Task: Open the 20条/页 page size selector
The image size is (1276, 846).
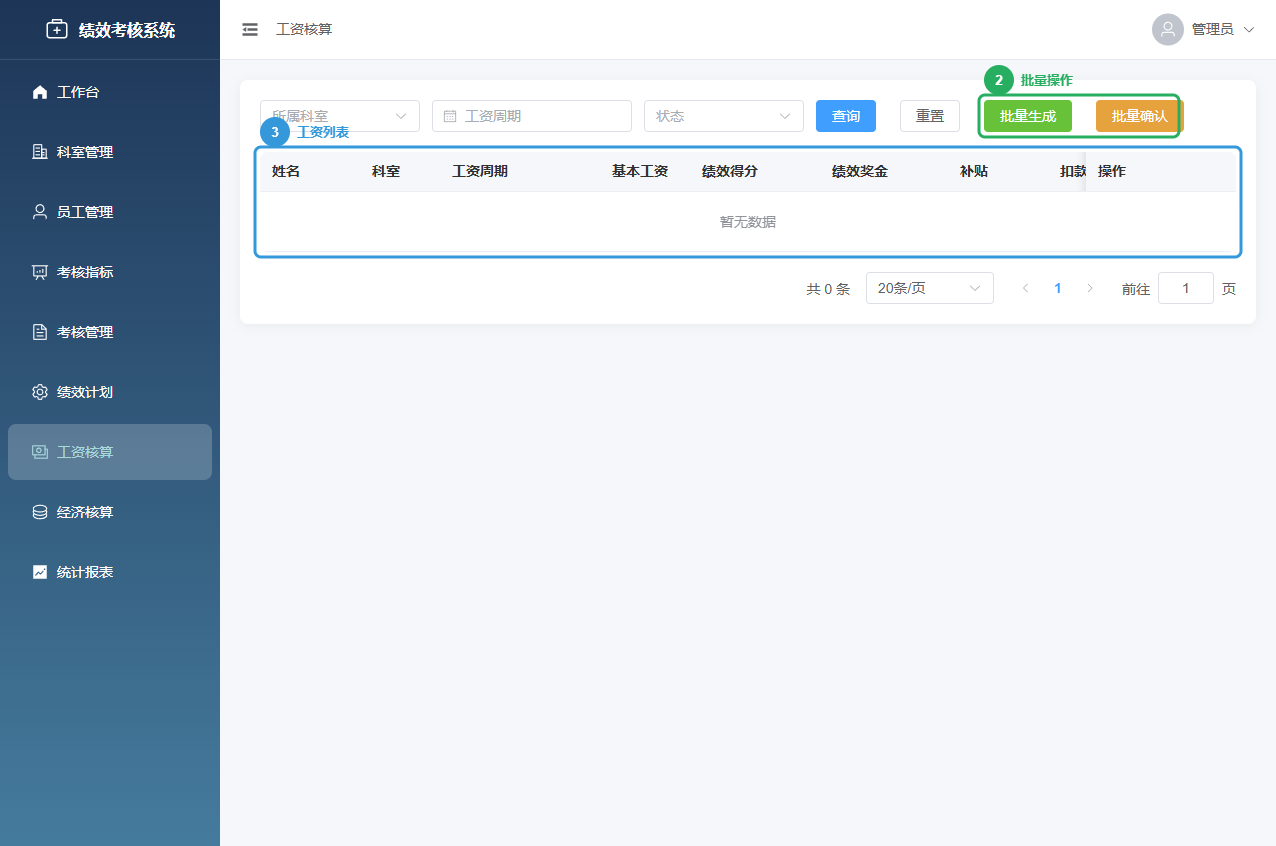Action: pos(929,288)
